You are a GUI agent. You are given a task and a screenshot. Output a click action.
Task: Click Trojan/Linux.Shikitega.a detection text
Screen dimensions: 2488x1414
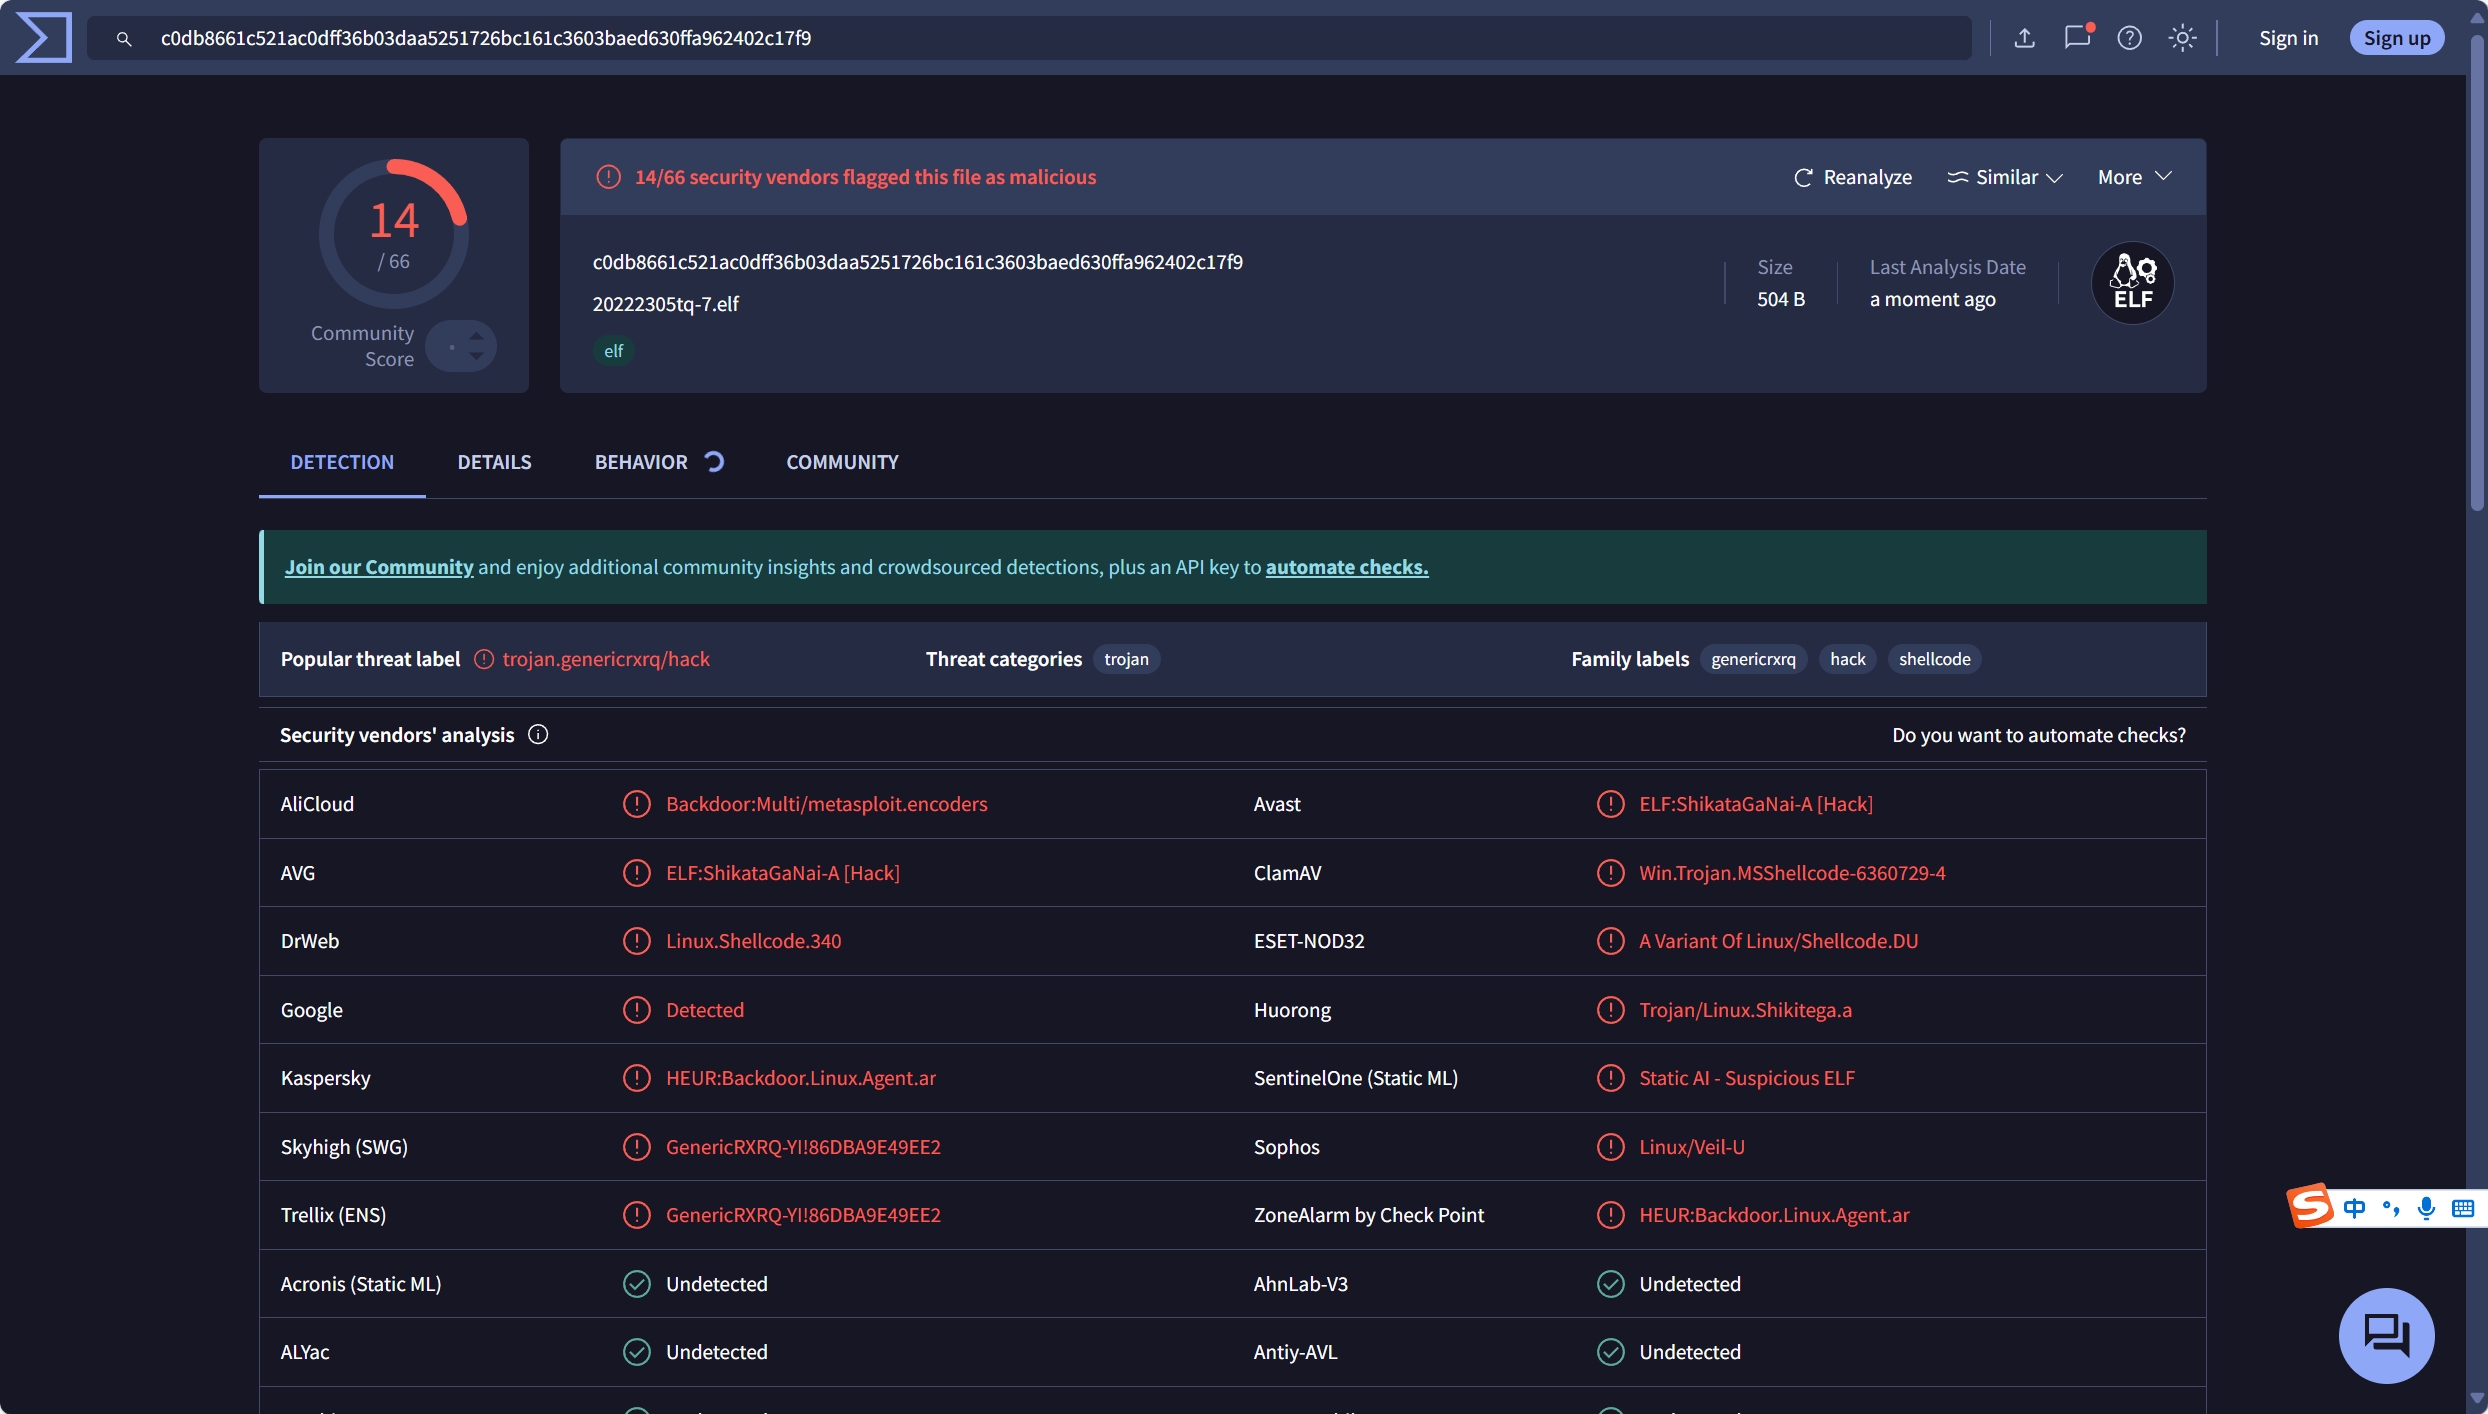[x=1745, y=1010]
